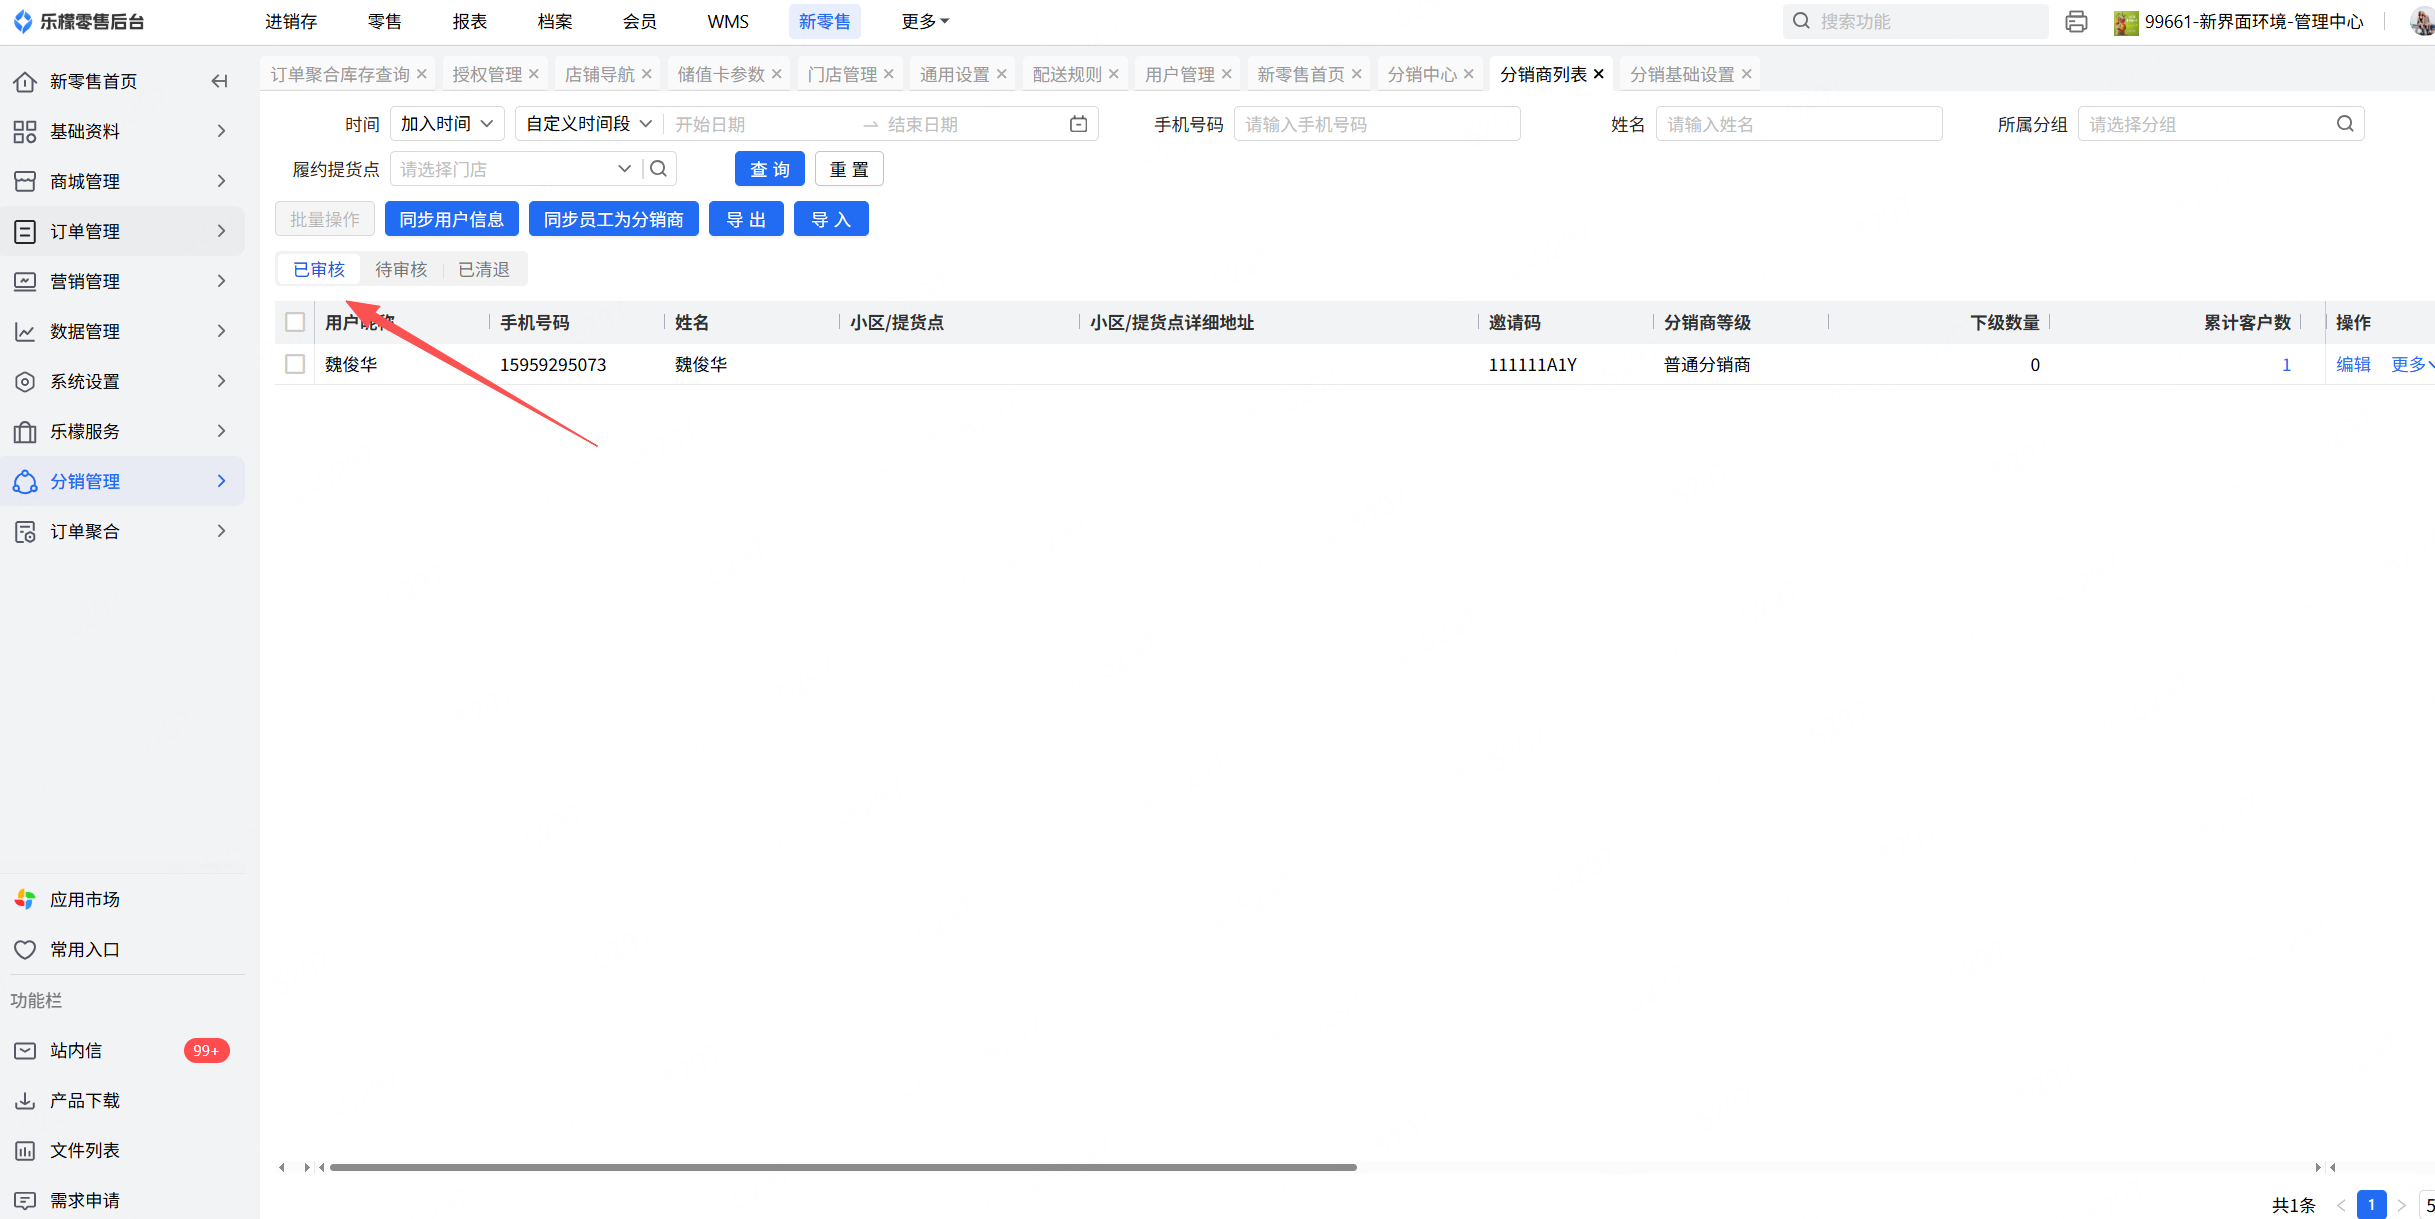Switch to the 待审核 tab
This screenshot has width=2435, height=1219.
coord(401,269)
